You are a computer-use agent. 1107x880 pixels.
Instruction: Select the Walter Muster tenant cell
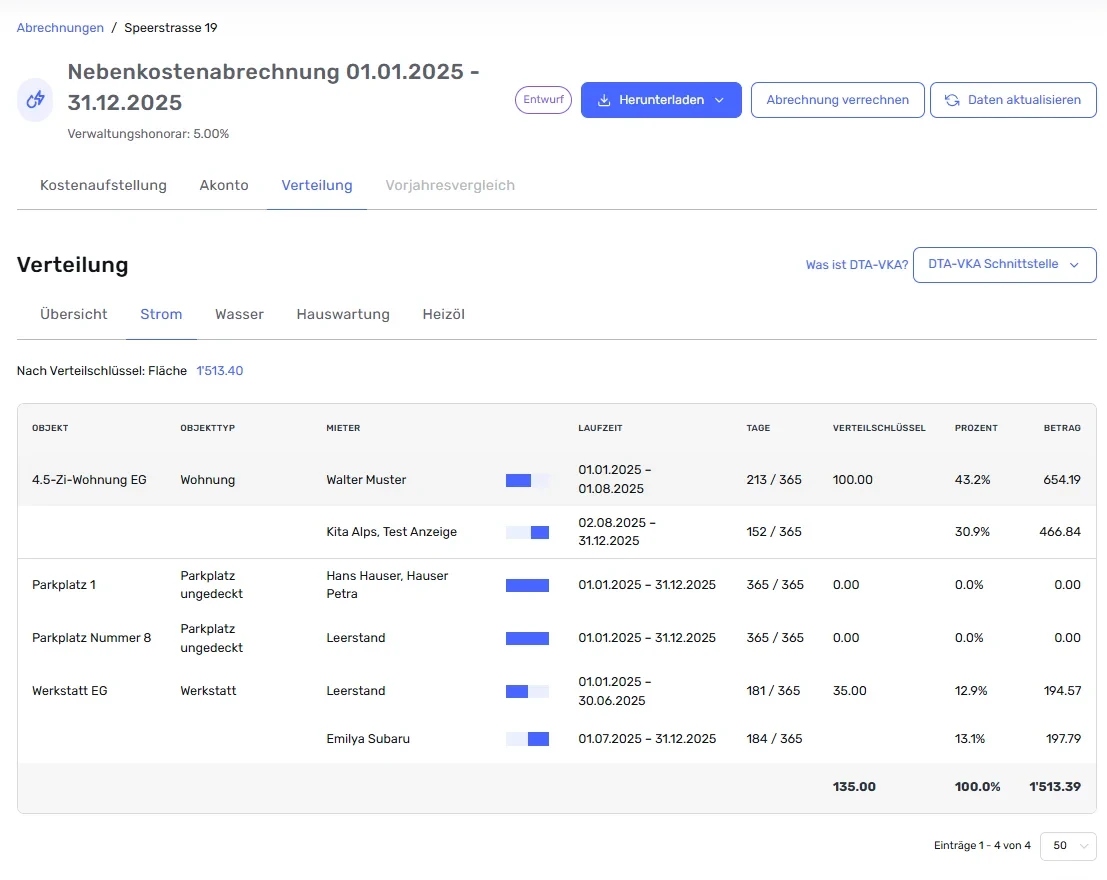pos(366,480)
